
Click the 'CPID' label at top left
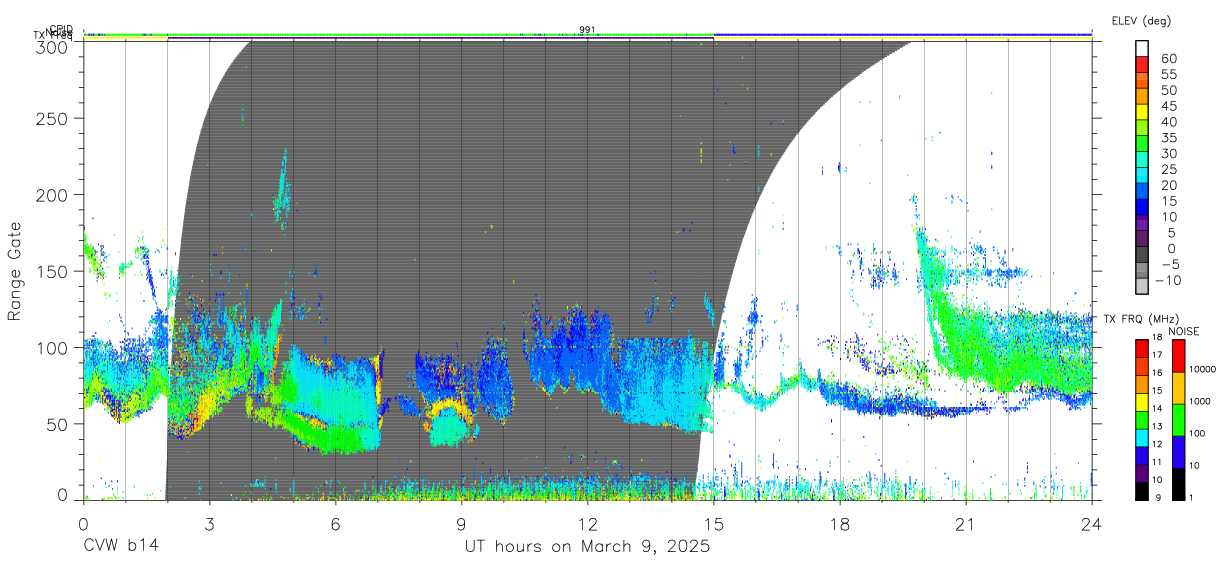click(62, 29)
